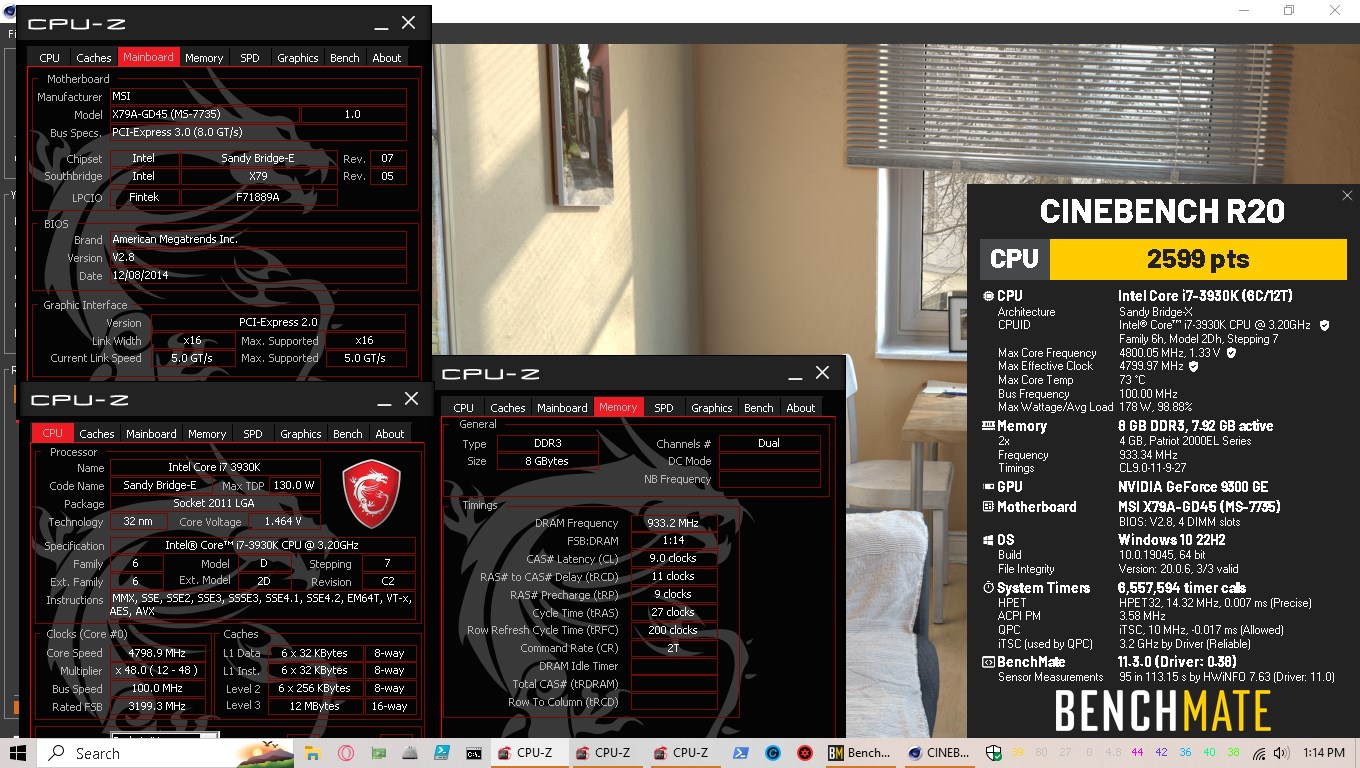
Task: Switch to the BenchMate taskbar button
Action: tap(860, 753)
